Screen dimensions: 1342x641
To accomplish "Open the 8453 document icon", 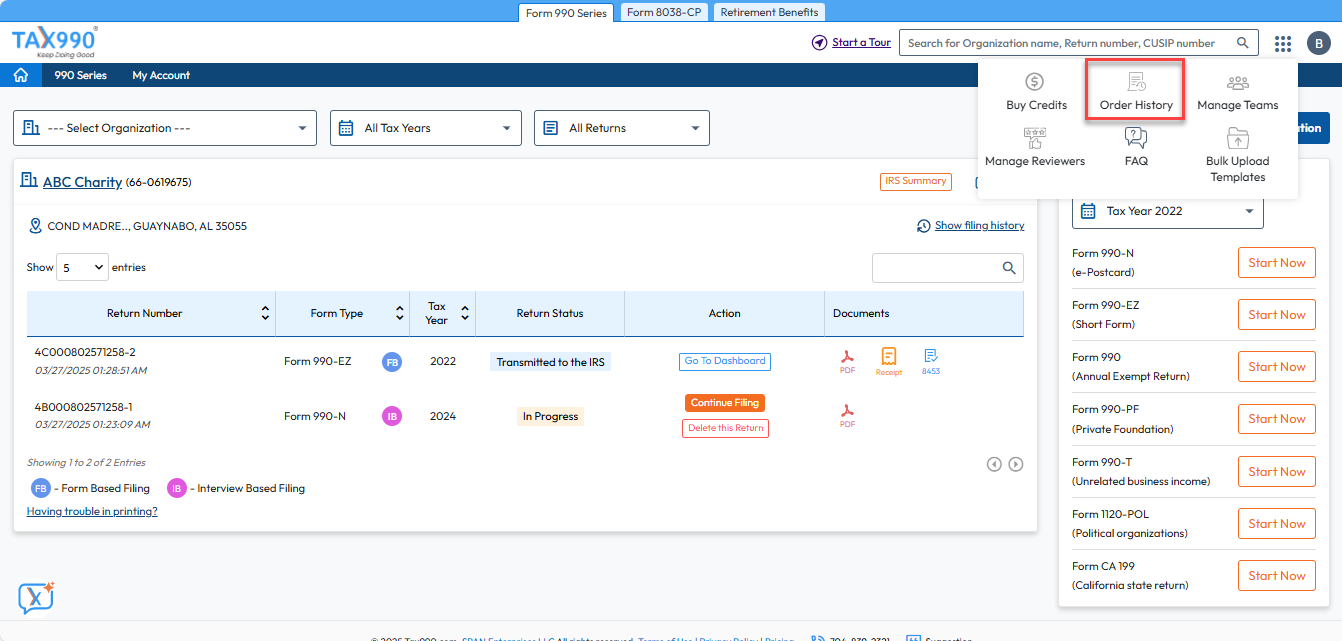I will 931,361.
